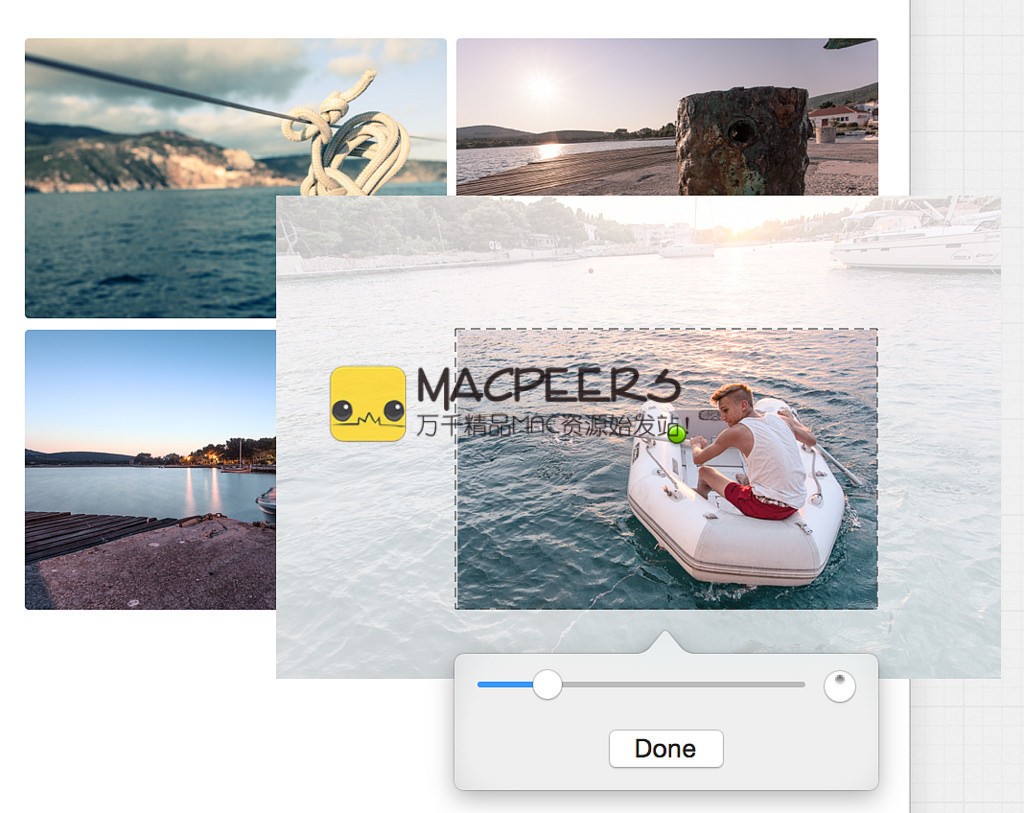Click the green cursor dot on the photo
This screenshot has width=1024, height=813.
pos(678,434)
